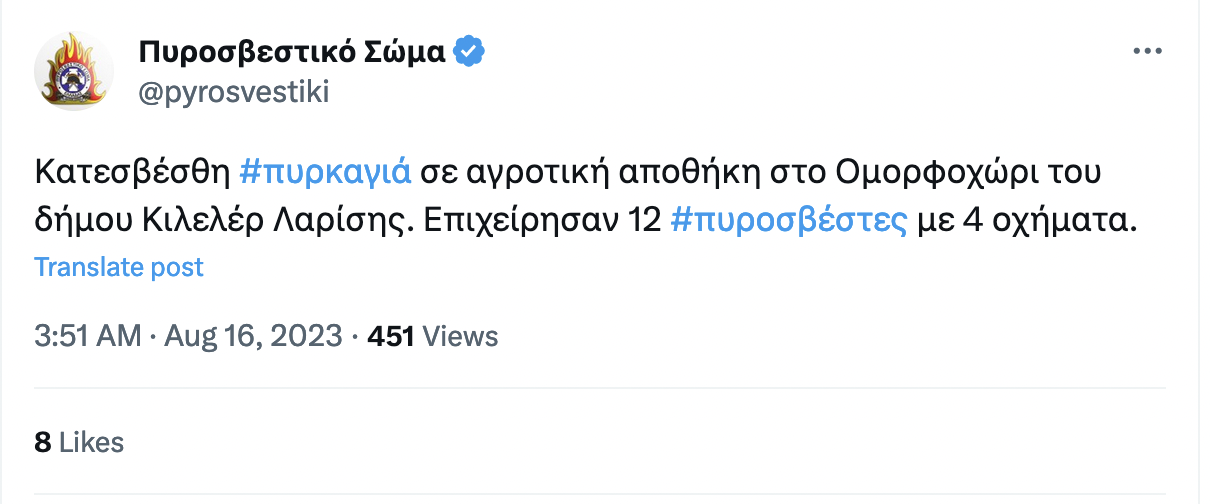This screenshot has height=504, width=1210.
Task: Open the Πυροσβεστικό Σώμα profile name
Action: pyautogui.click(x=291, y=52)
